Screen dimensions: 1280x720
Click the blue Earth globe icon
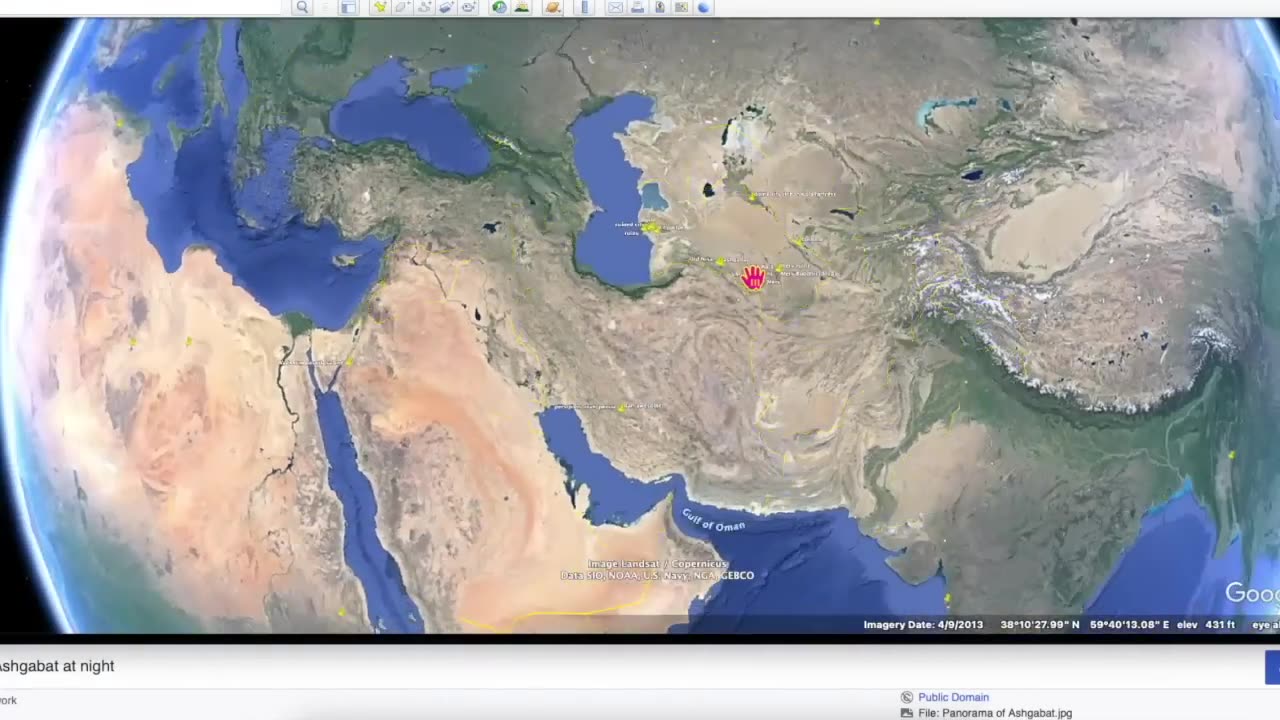[703, 7]
